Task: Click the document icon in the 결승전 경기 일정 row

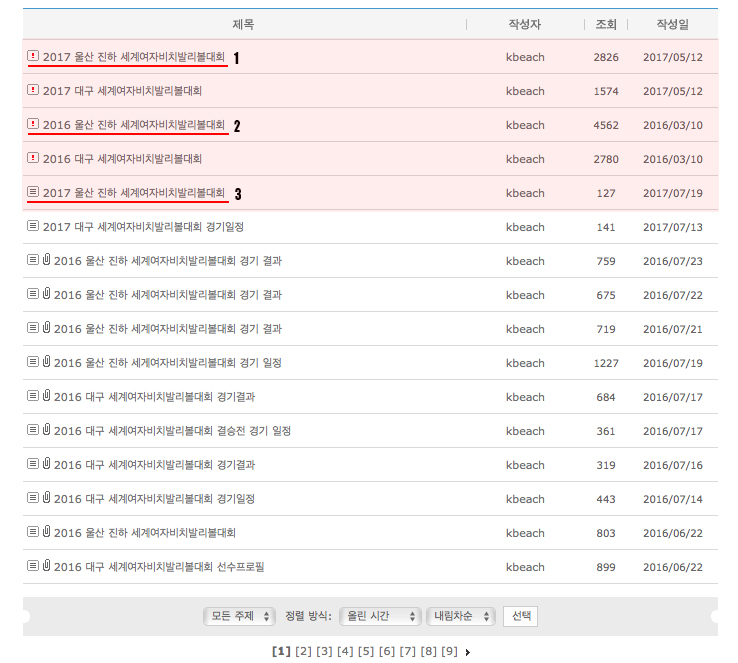Action: click(x=32, y=430)
